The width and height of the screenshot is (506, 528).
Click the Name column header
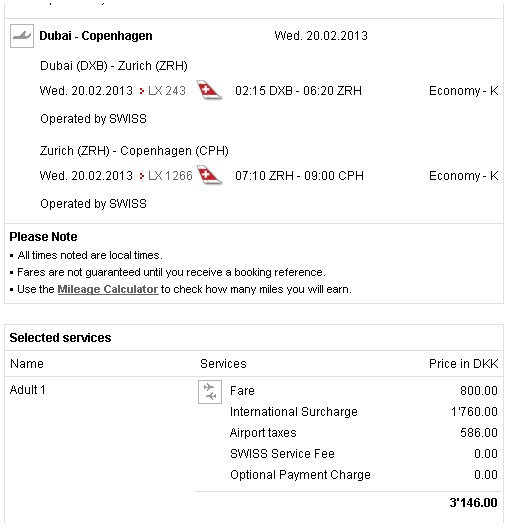click(27, 364)
